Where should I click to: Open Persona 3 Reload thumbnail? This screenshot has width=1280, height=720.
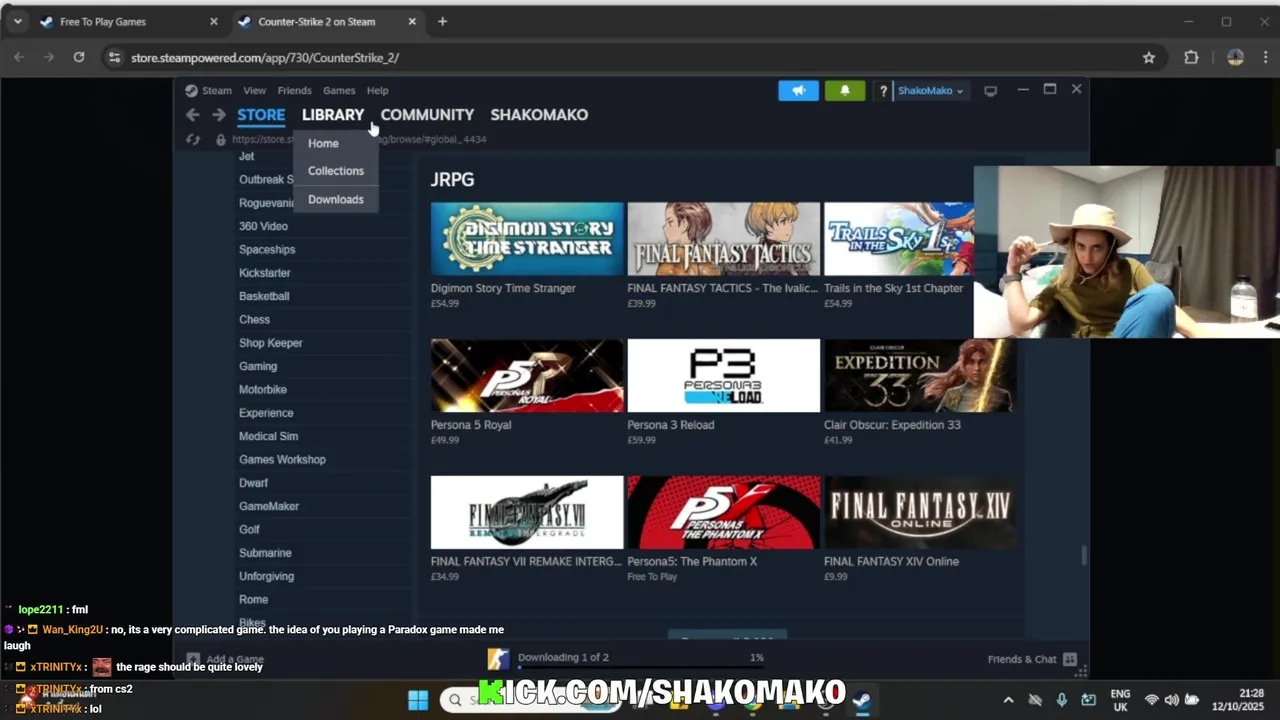coord(723,375)
